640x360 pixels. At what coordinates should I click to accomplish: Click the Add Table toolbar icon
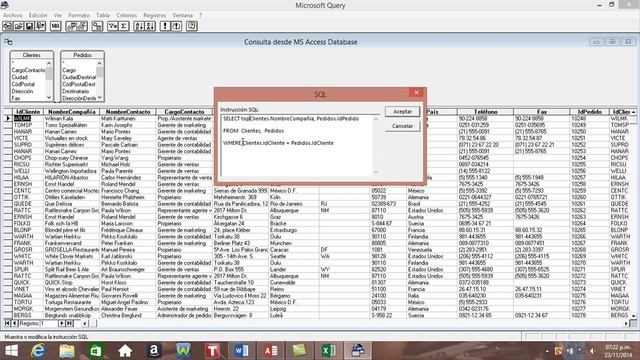(x=97, y=26)
